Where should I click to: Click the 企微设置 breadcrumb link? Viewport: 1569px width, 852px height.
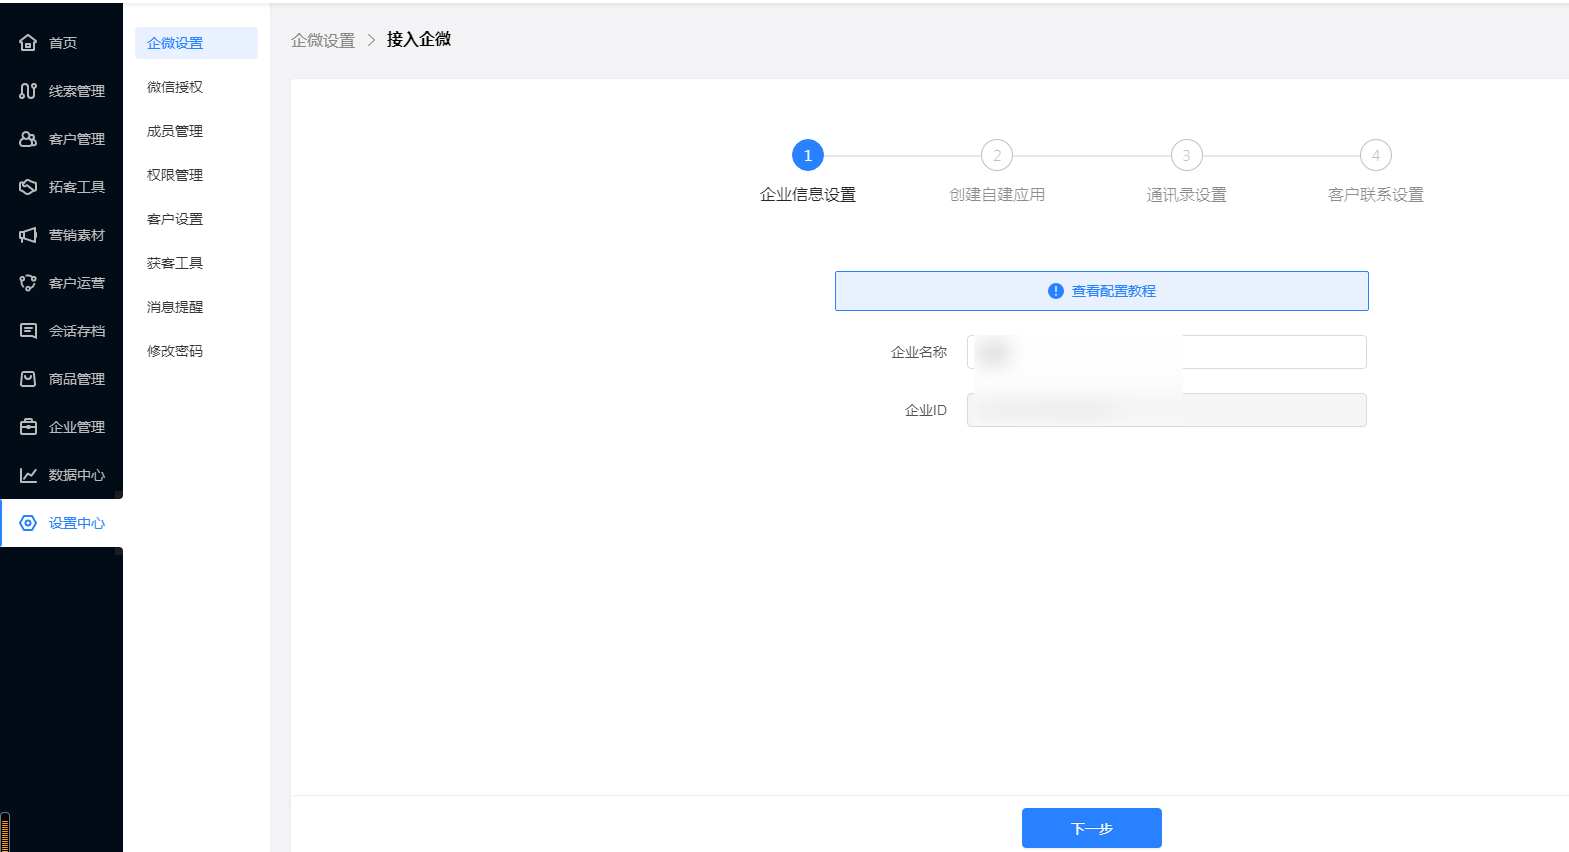click(x=322, y=40)
